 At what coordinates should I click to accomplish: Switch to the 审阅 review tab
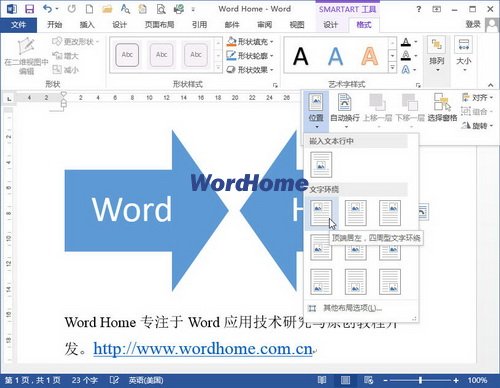(264, 25)
